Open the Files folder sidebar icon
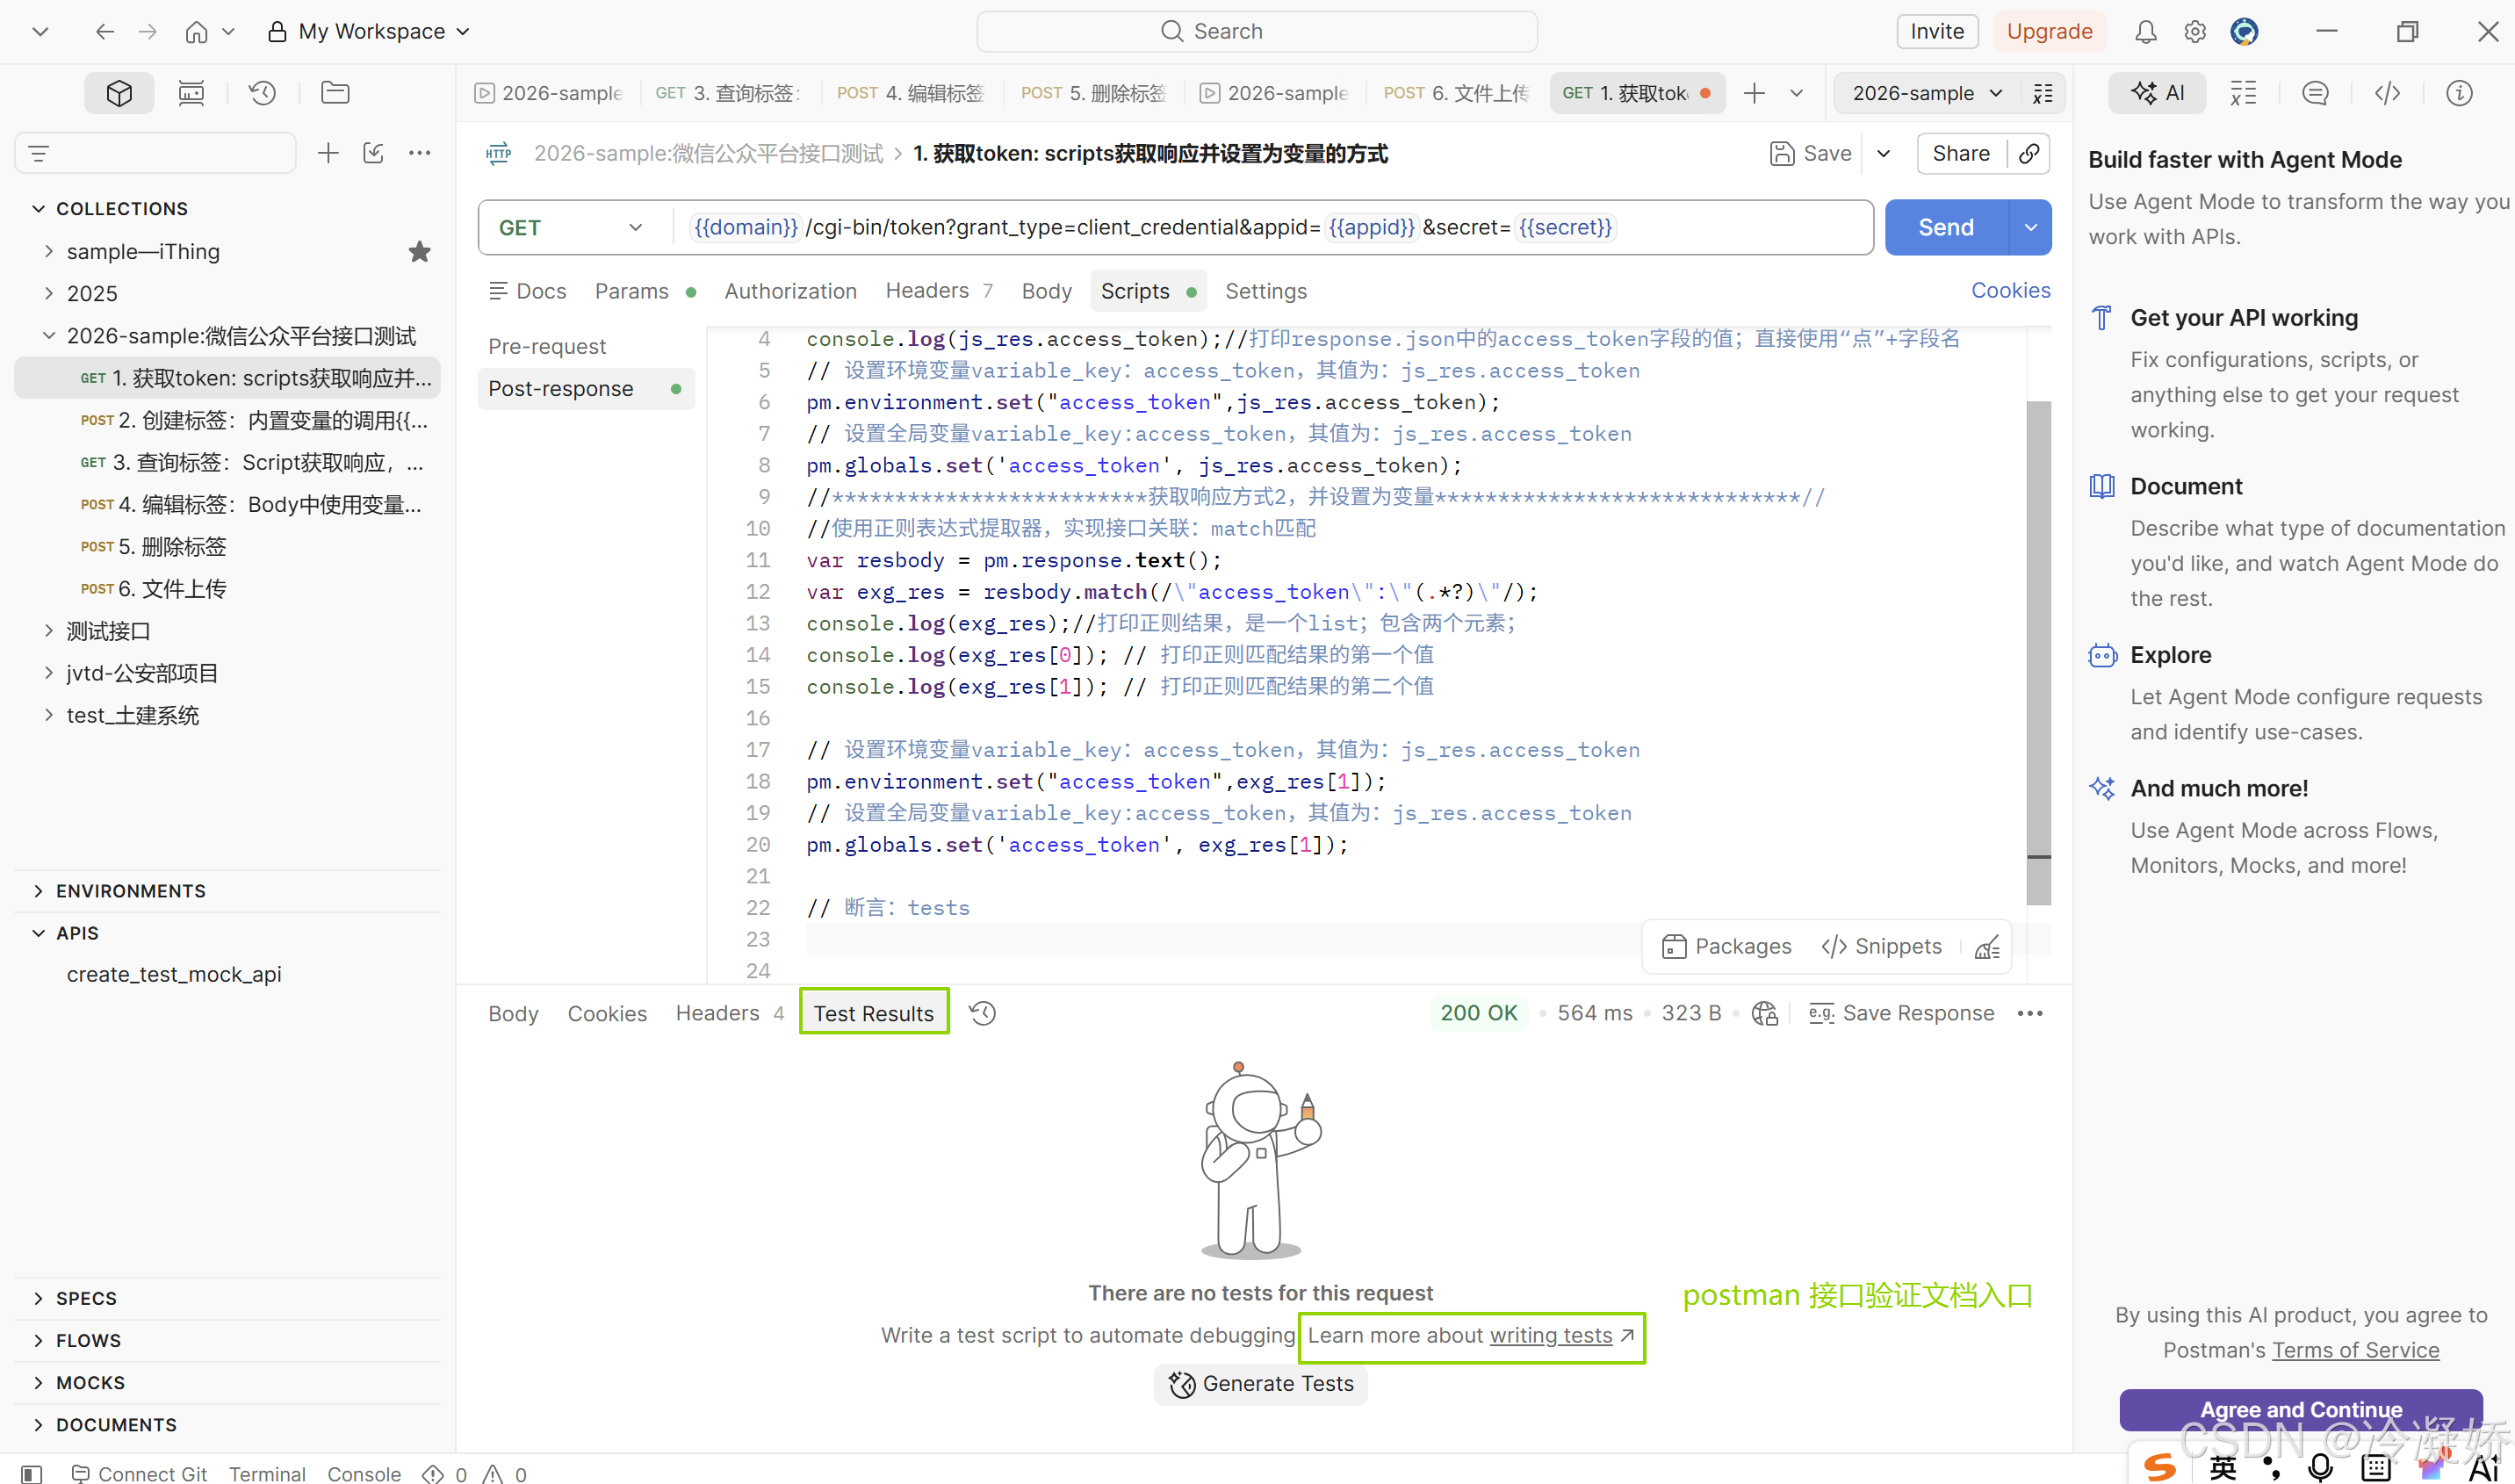The image size is (2515, 1484). pos(335,93)
